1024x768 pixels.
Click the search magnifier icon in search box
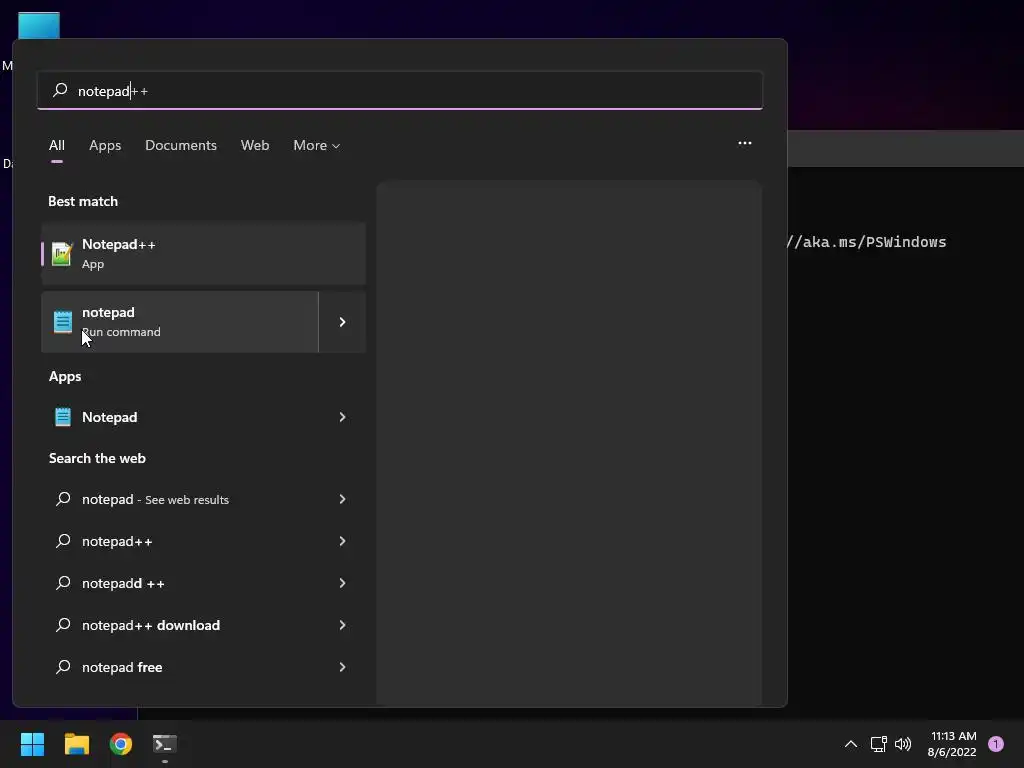pos(60,90)
